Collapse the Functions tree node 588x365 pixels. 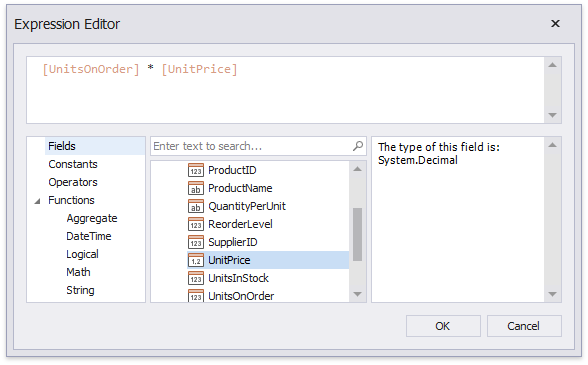(x=37, y=201)
